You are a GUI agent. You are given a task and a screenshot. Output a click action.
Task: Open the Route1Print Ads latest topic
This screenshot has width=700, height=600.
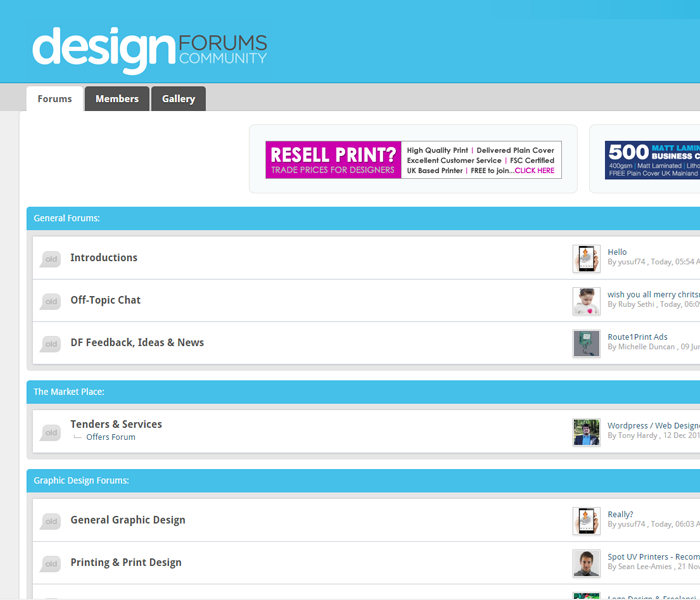(637, 337)
